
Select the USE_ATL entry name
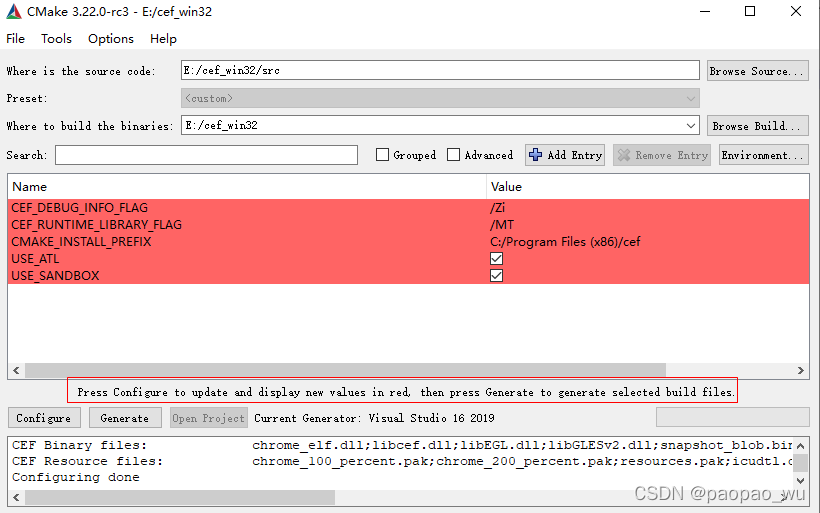coord(35,259)
